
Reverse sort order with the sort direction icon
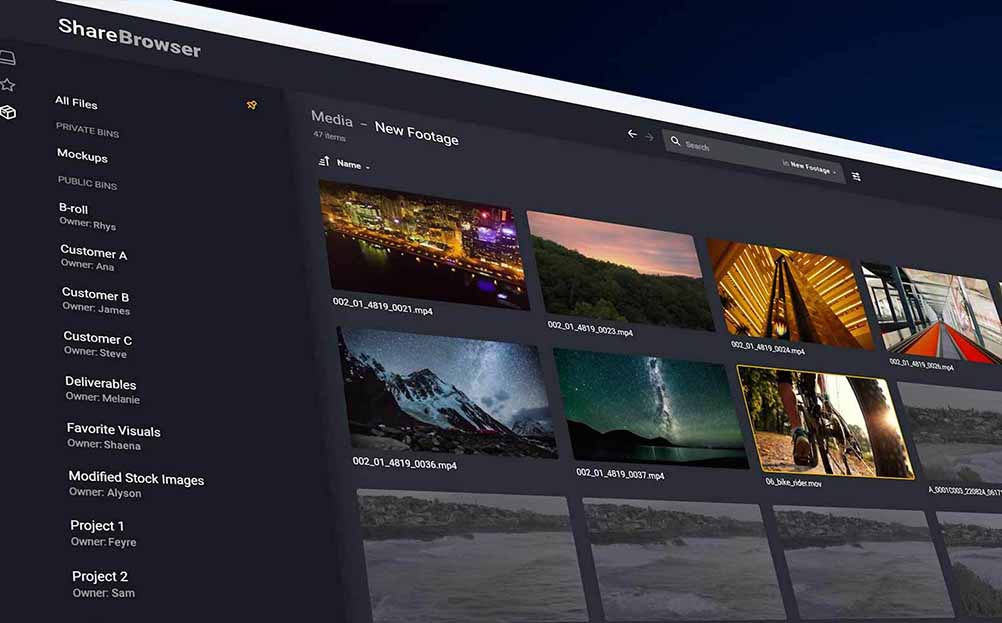click(324, 161)
